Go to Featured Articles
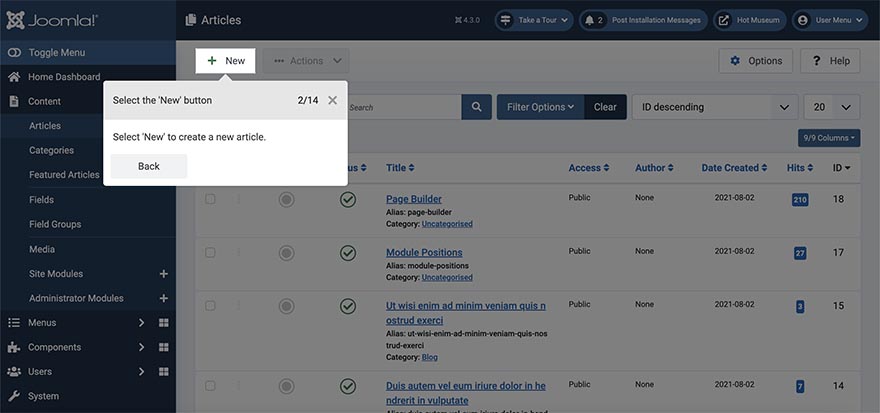The width and height of the screenshot is (880, 413). (64, 175)
